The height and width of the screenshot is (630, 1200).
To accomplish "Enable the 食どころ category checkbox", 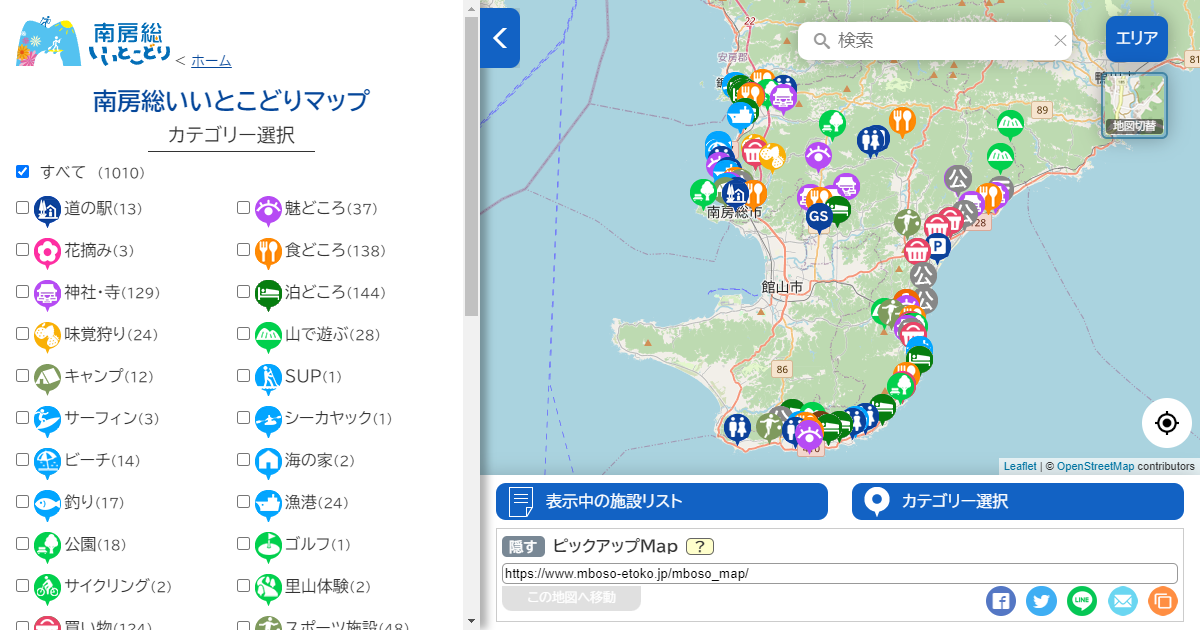I will tap(243, 250).
